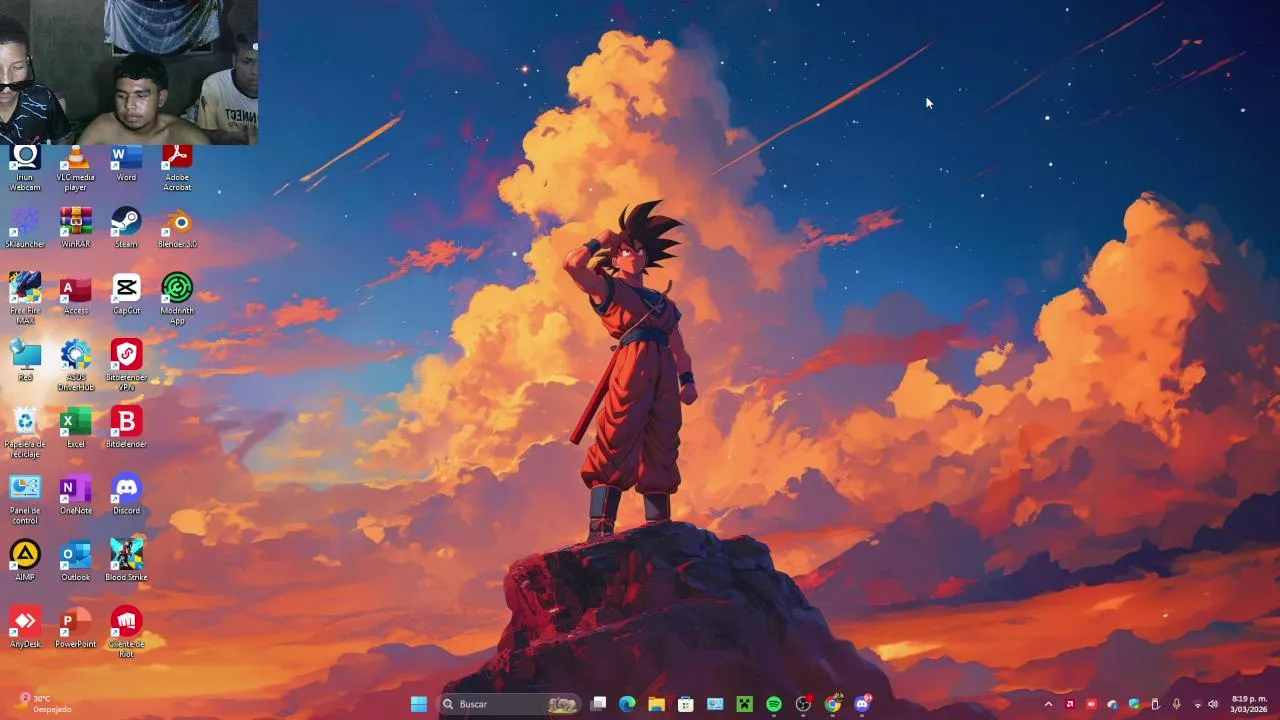This screenshot has height=720, width=1280.
Task: Open the Iriun Webcam desktop shortcut
Action: pos(25,168)
